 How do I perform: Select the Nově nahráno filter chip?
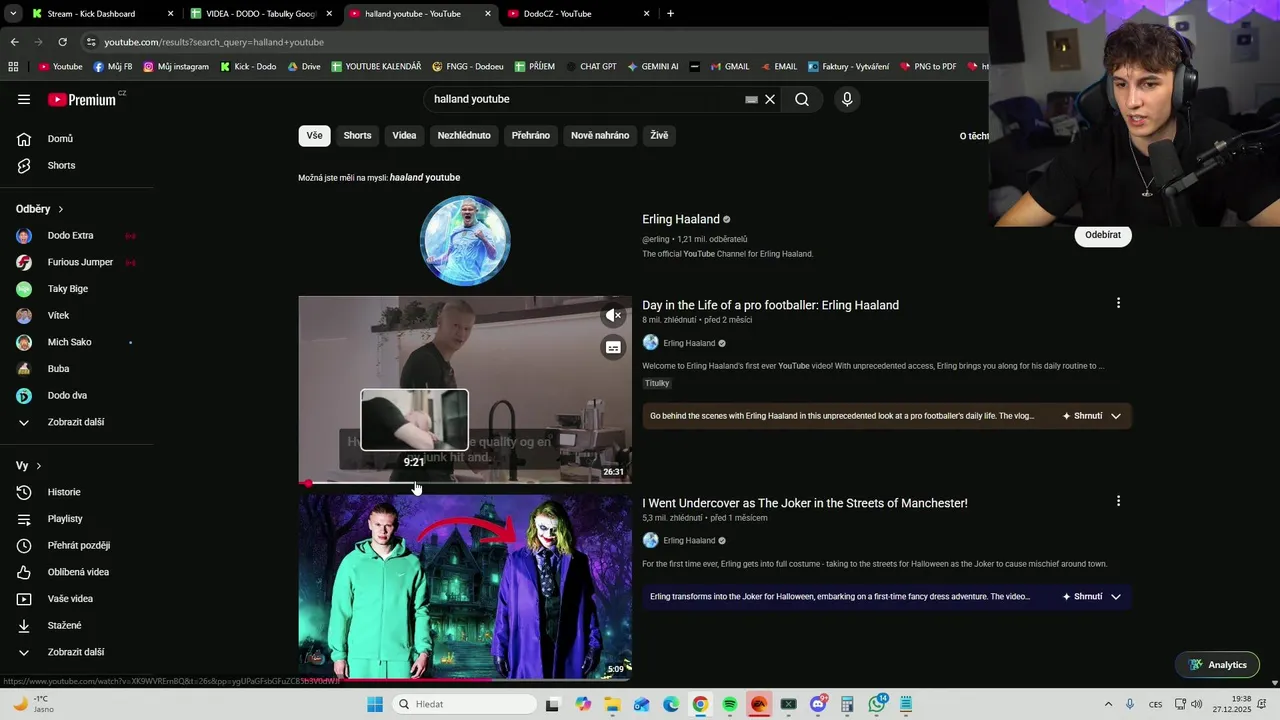click(600, 136)
